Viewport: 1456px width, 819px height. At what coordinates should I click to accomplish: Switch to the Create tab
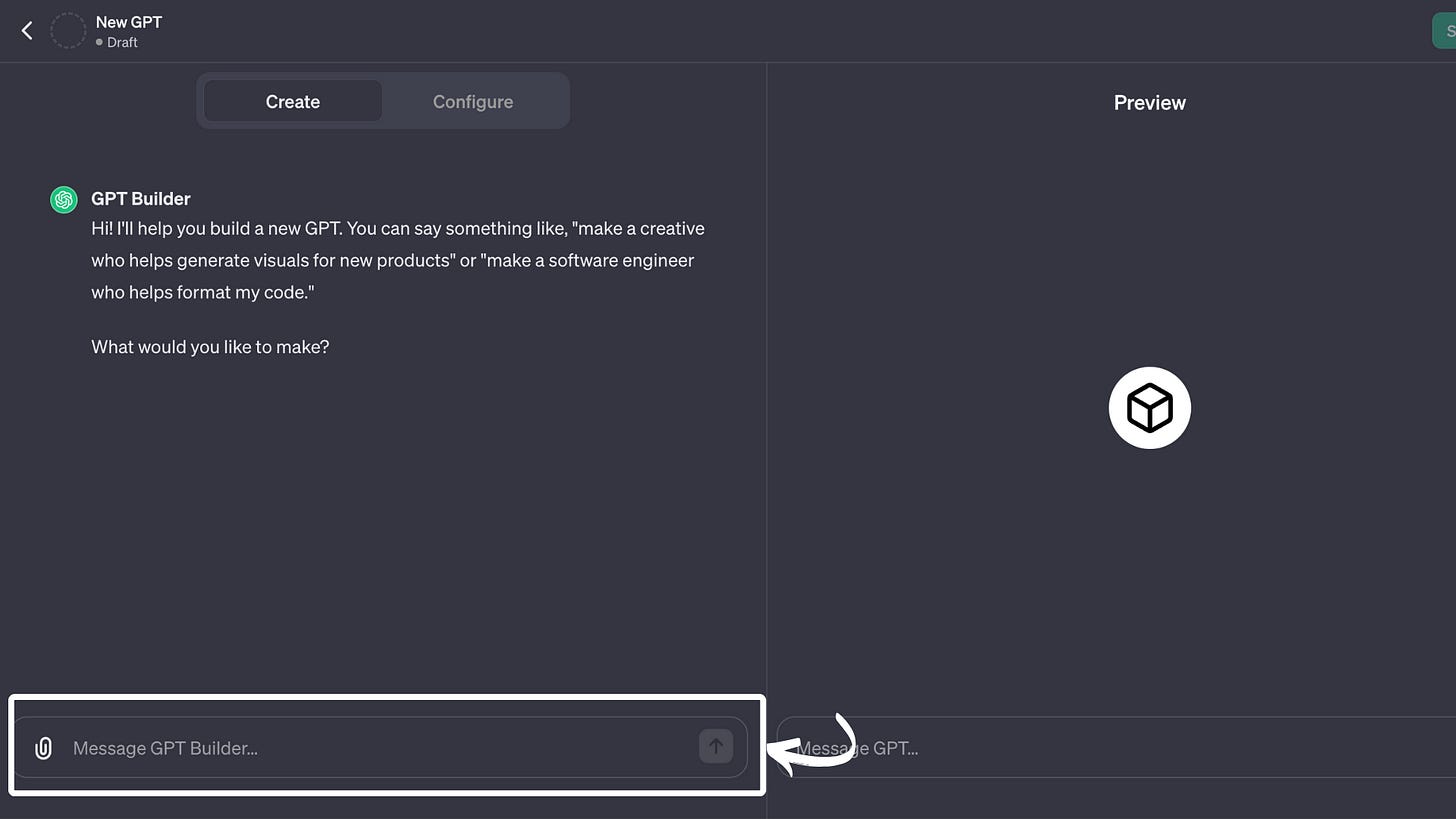[x=293, y=101]
